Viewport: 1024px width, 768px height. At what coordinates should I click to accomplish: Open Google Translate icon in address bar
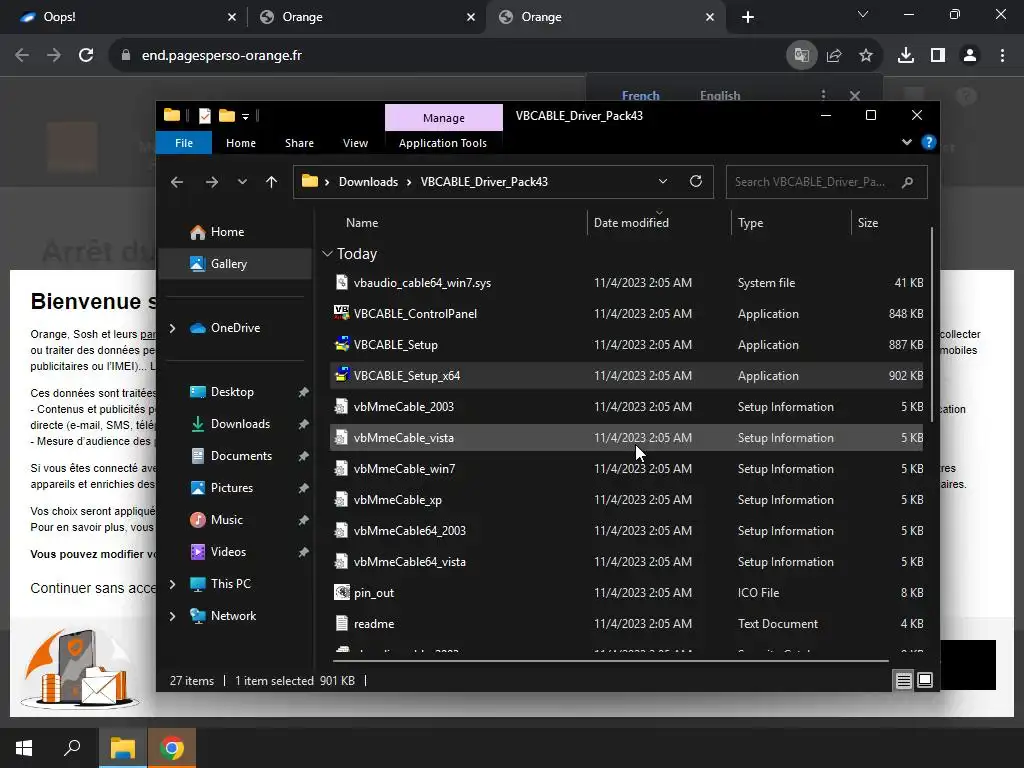tap(801, 56)
